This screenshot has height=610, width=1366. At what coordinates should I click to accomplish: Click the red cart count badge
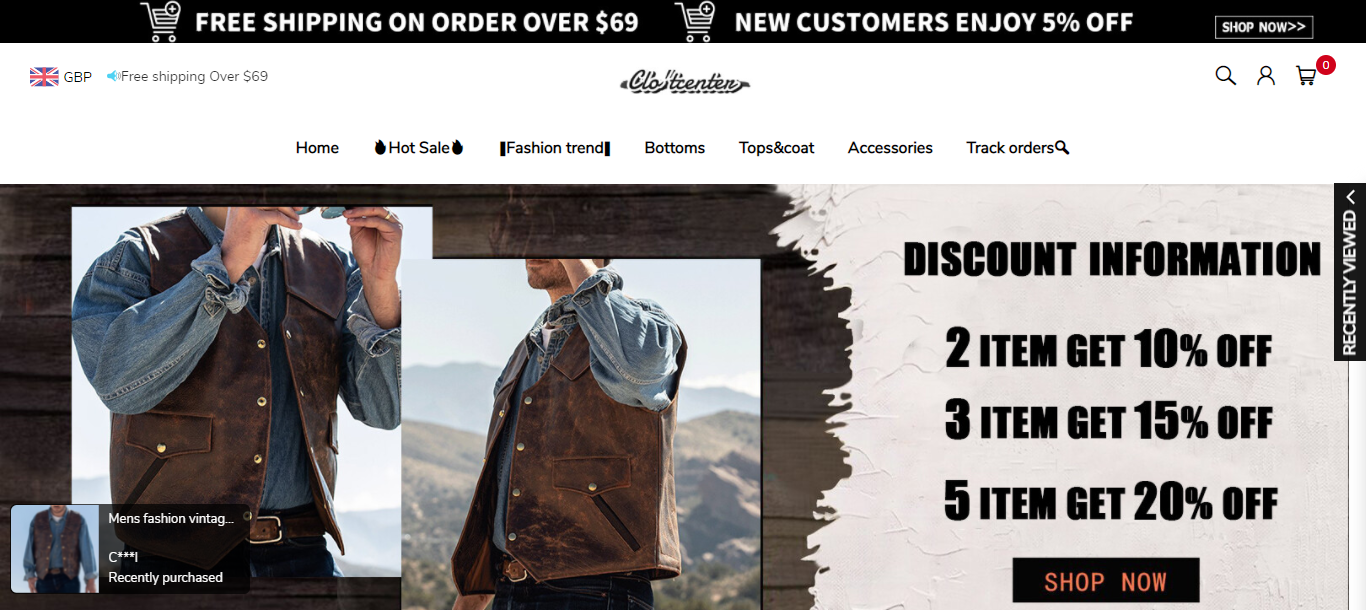[1326, 65]
